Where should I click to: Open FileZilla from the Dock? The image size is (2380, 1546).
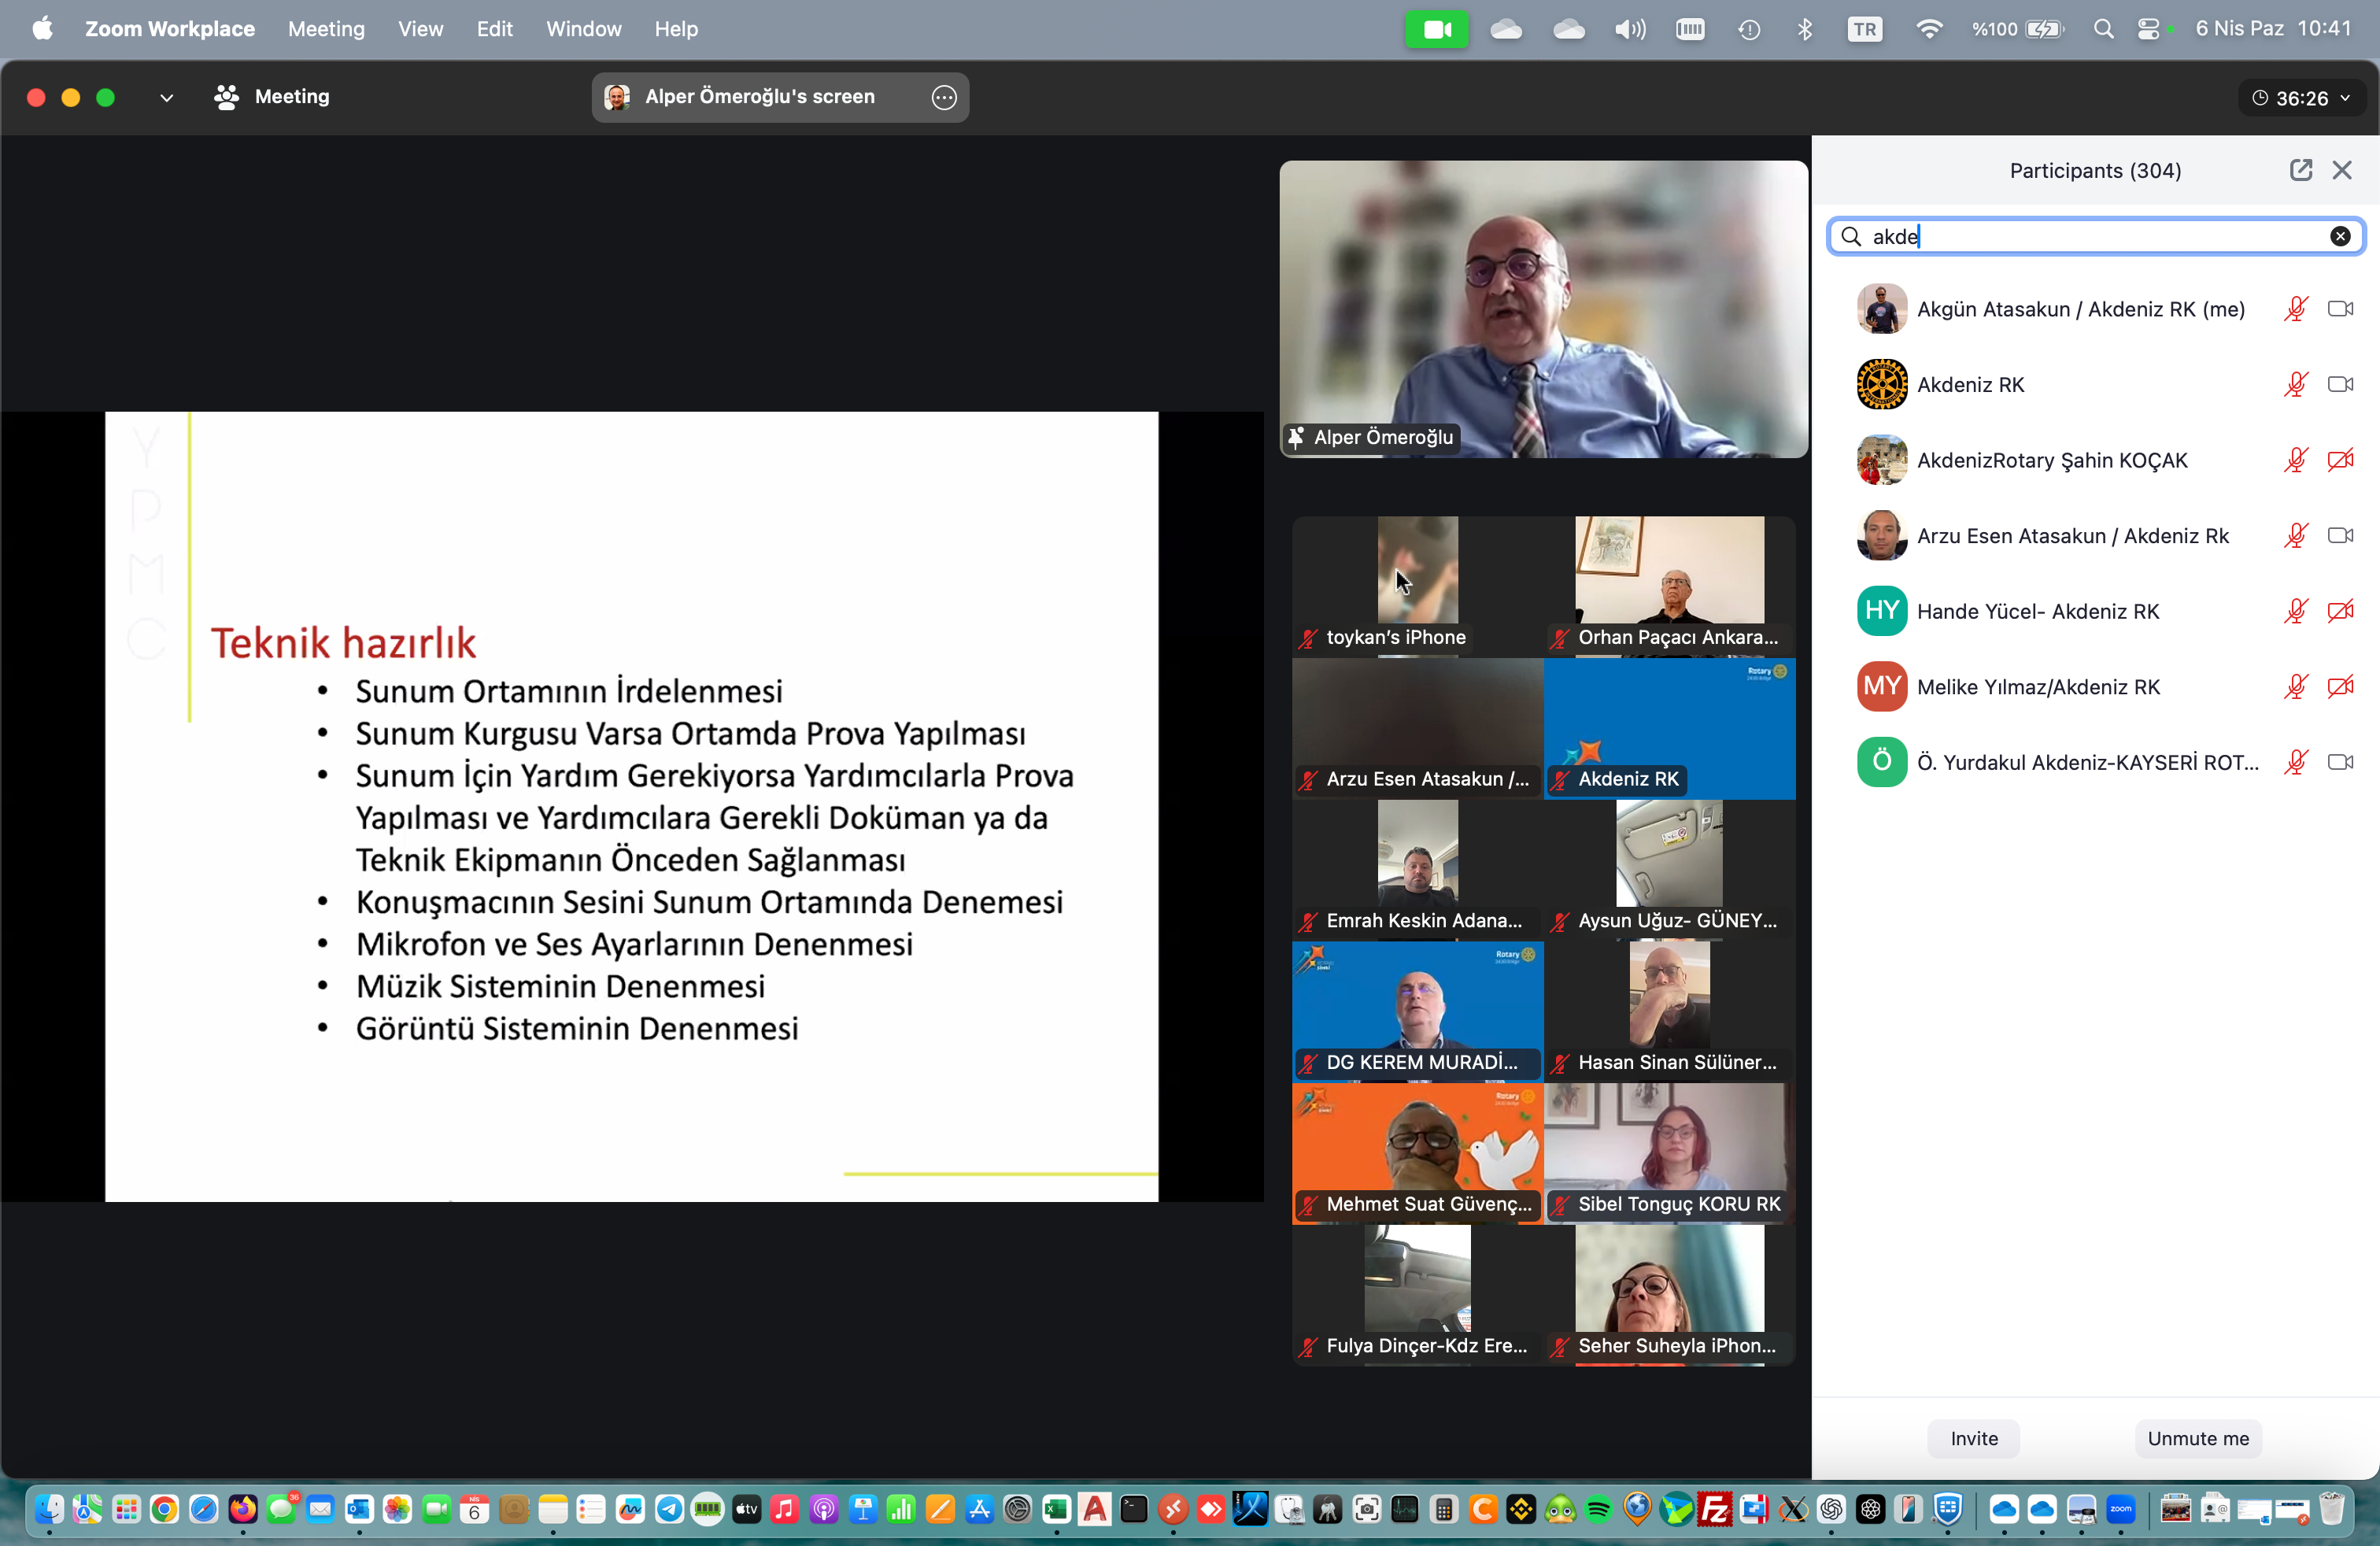pyautogui.click(x=1714, y=1509)
